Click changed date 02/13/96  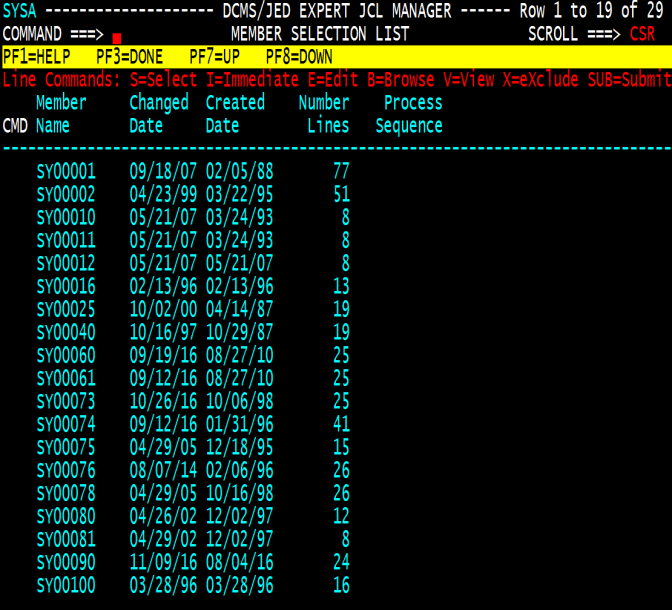point(163,286)
